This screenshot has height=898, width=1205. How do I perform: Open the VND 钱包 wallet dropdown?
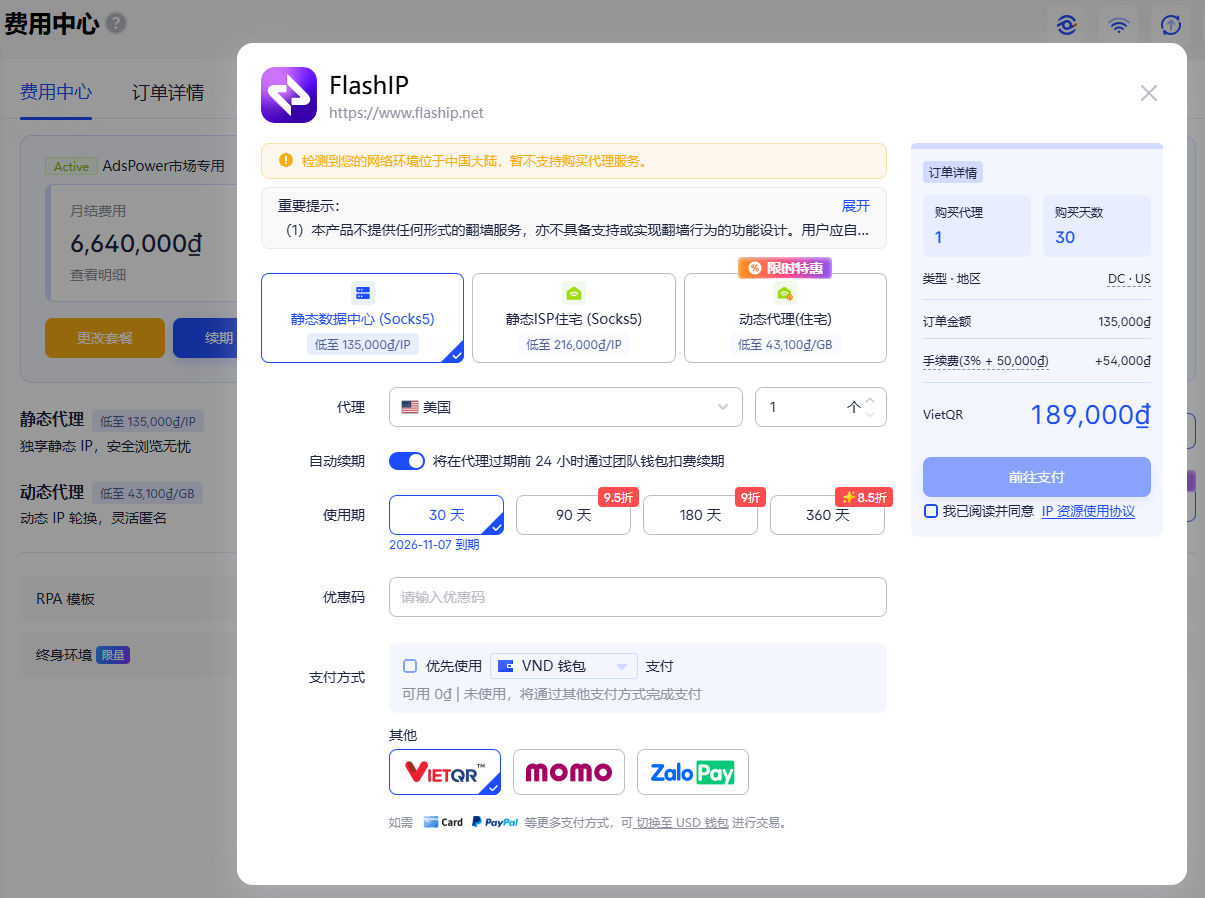pos(564,666)
